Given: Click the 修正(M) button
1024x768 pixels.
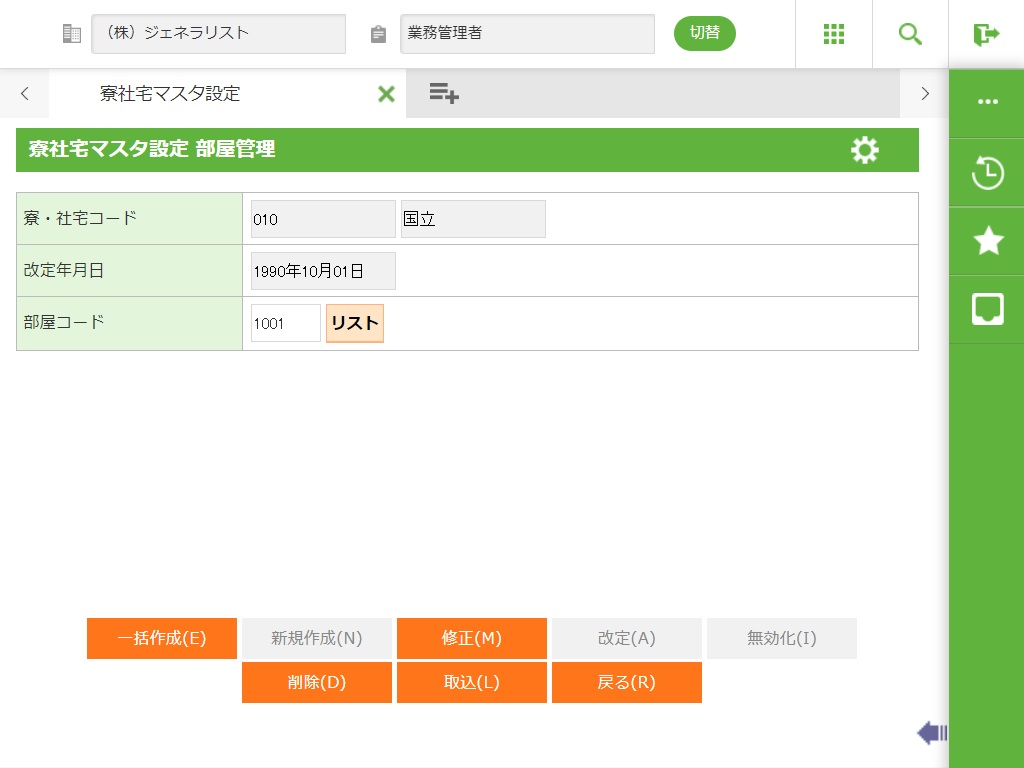Looking at the screenshot, I should (x=472, y=638).
